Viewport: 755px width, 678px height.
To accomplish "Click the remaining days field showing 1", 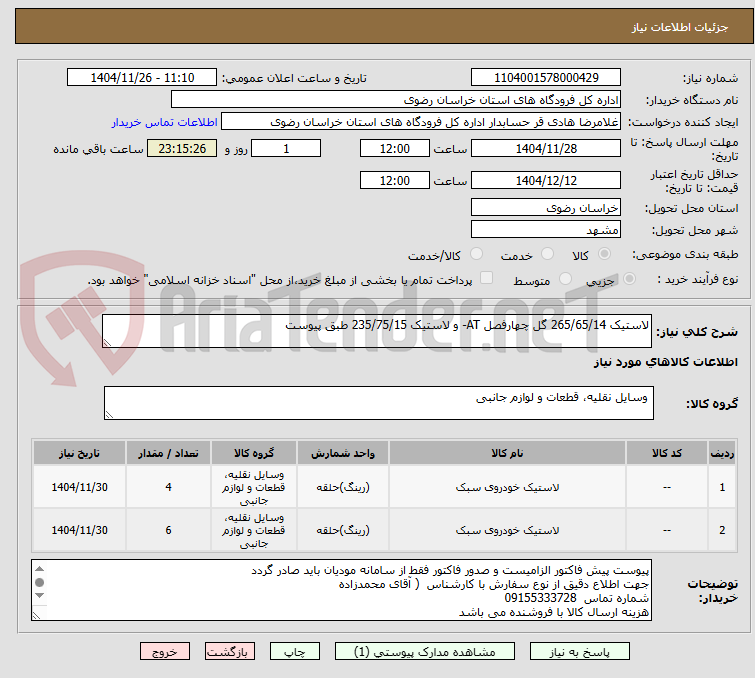I will (x=286, y=148).
